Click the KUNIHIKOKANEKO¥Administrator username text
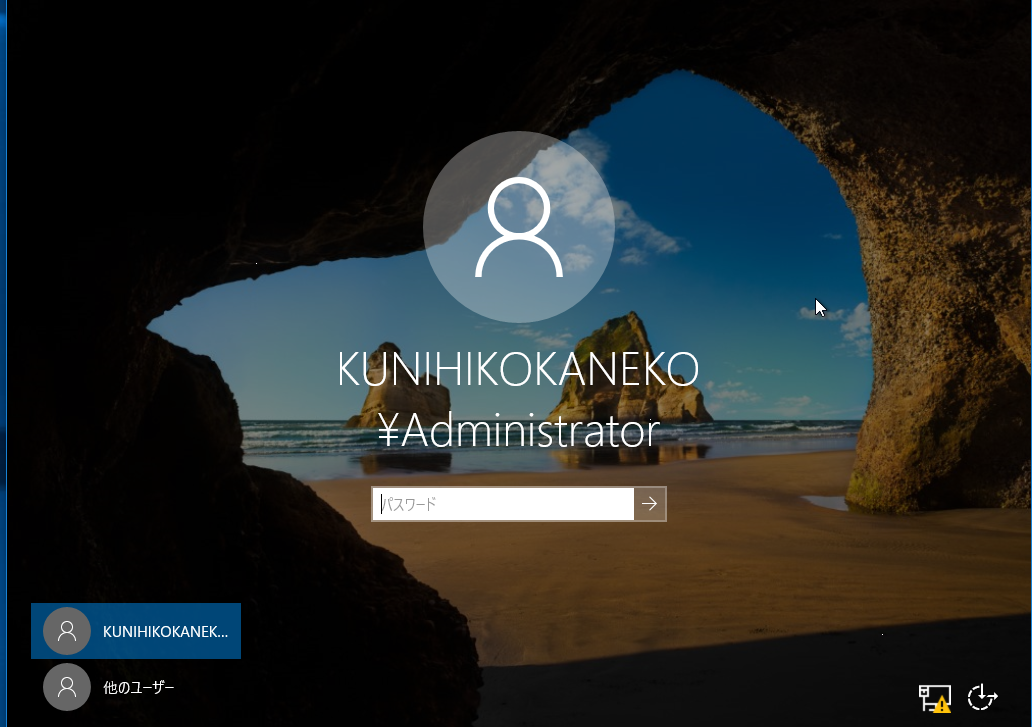The image size is (1032, 727). pyautogui.click(x=518, y=400)
